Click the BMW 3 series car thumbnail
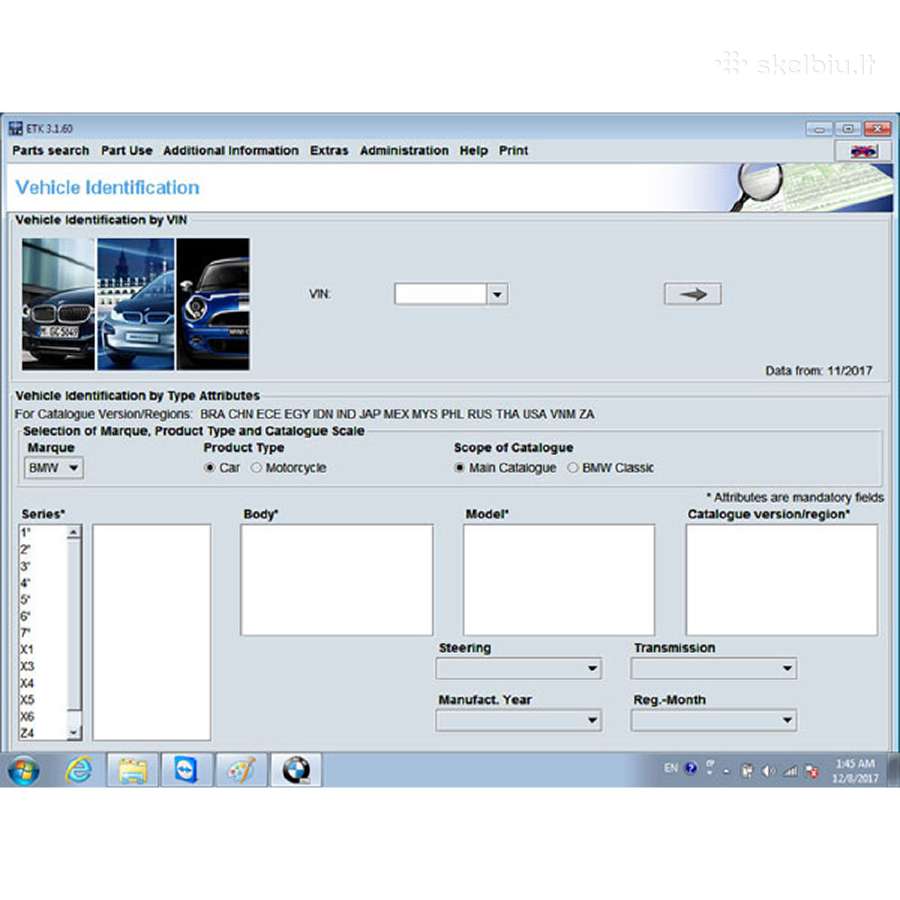This screenshot has height=900, width=900. tap(58, 304)
